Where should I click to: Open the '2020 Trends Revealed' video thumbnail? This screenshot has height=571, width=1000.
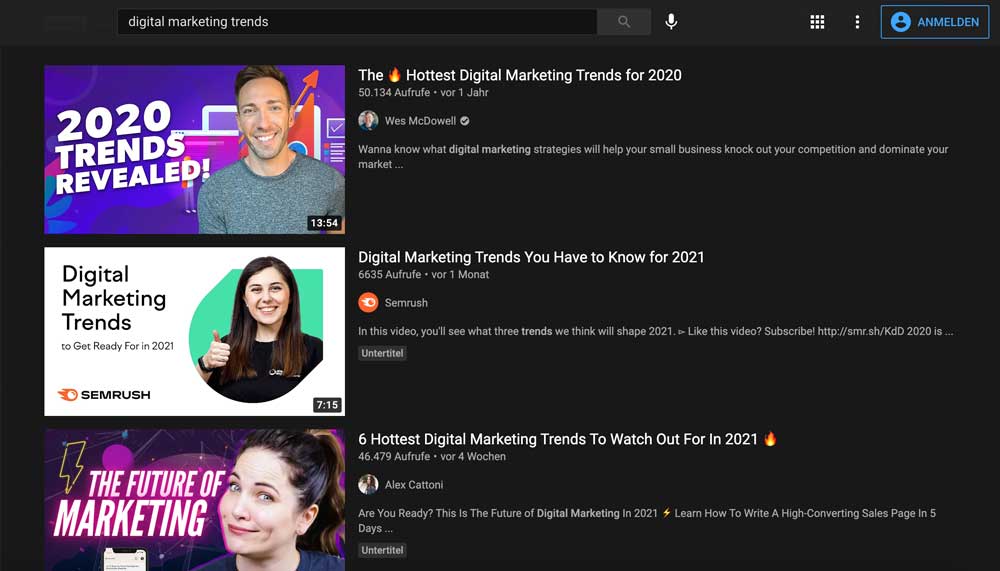point(195,149)
